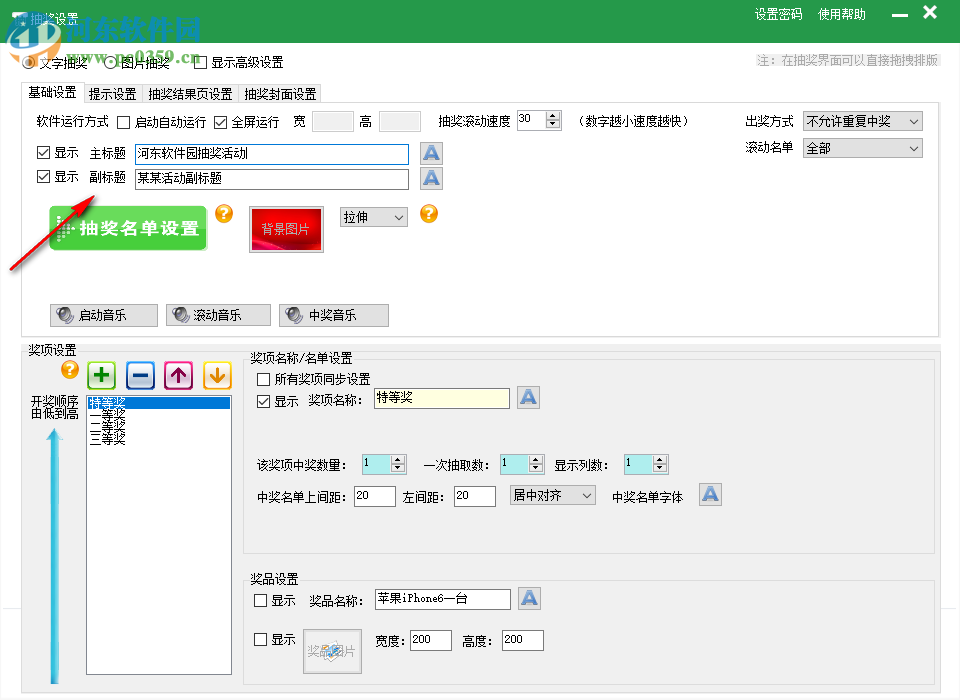Click the green plus icon to add prize
The image size is (960, 700).
100,375
